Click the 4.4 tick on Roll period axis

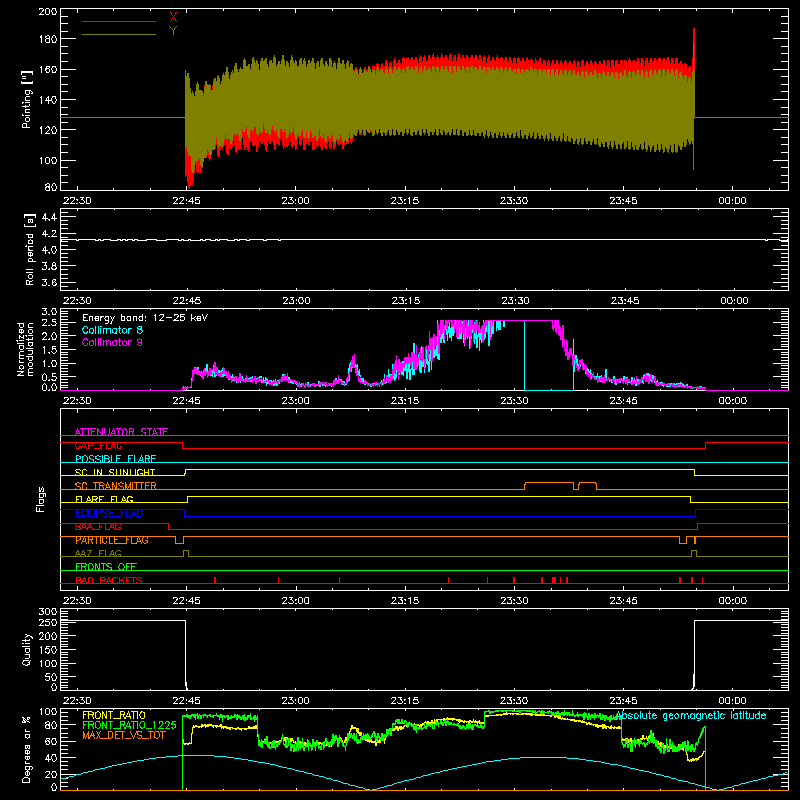pyautogui.click(x=49, y=217)
